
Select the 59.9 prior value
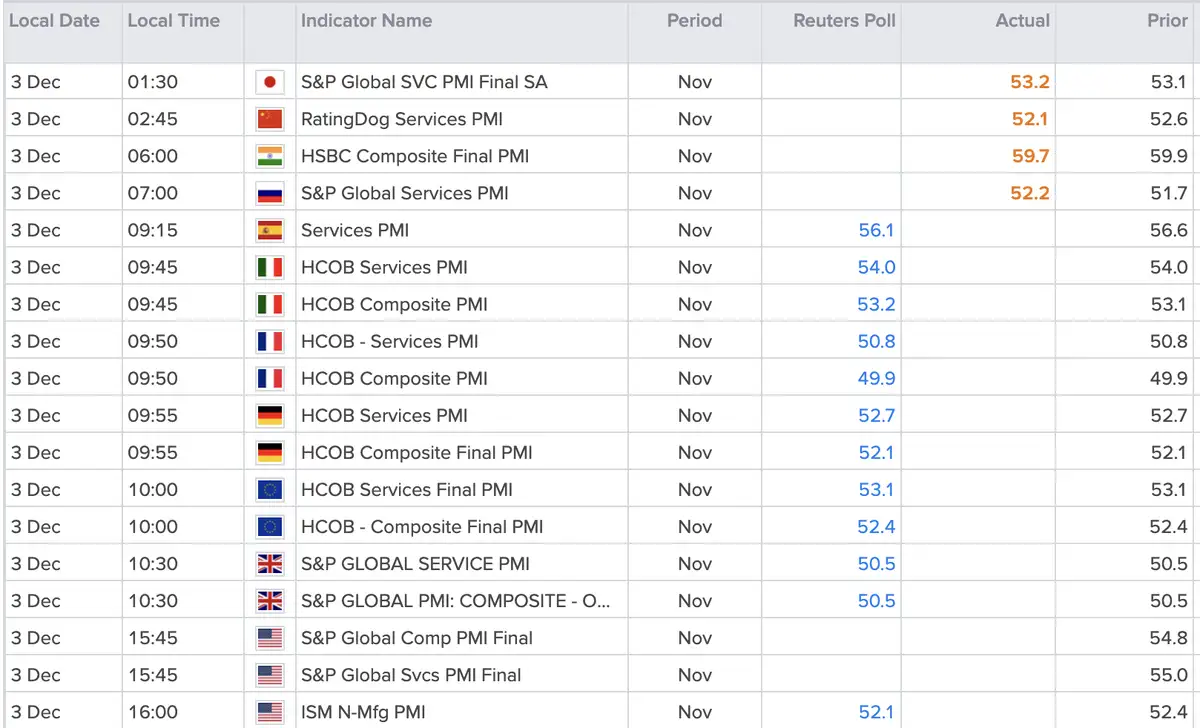1169,156
